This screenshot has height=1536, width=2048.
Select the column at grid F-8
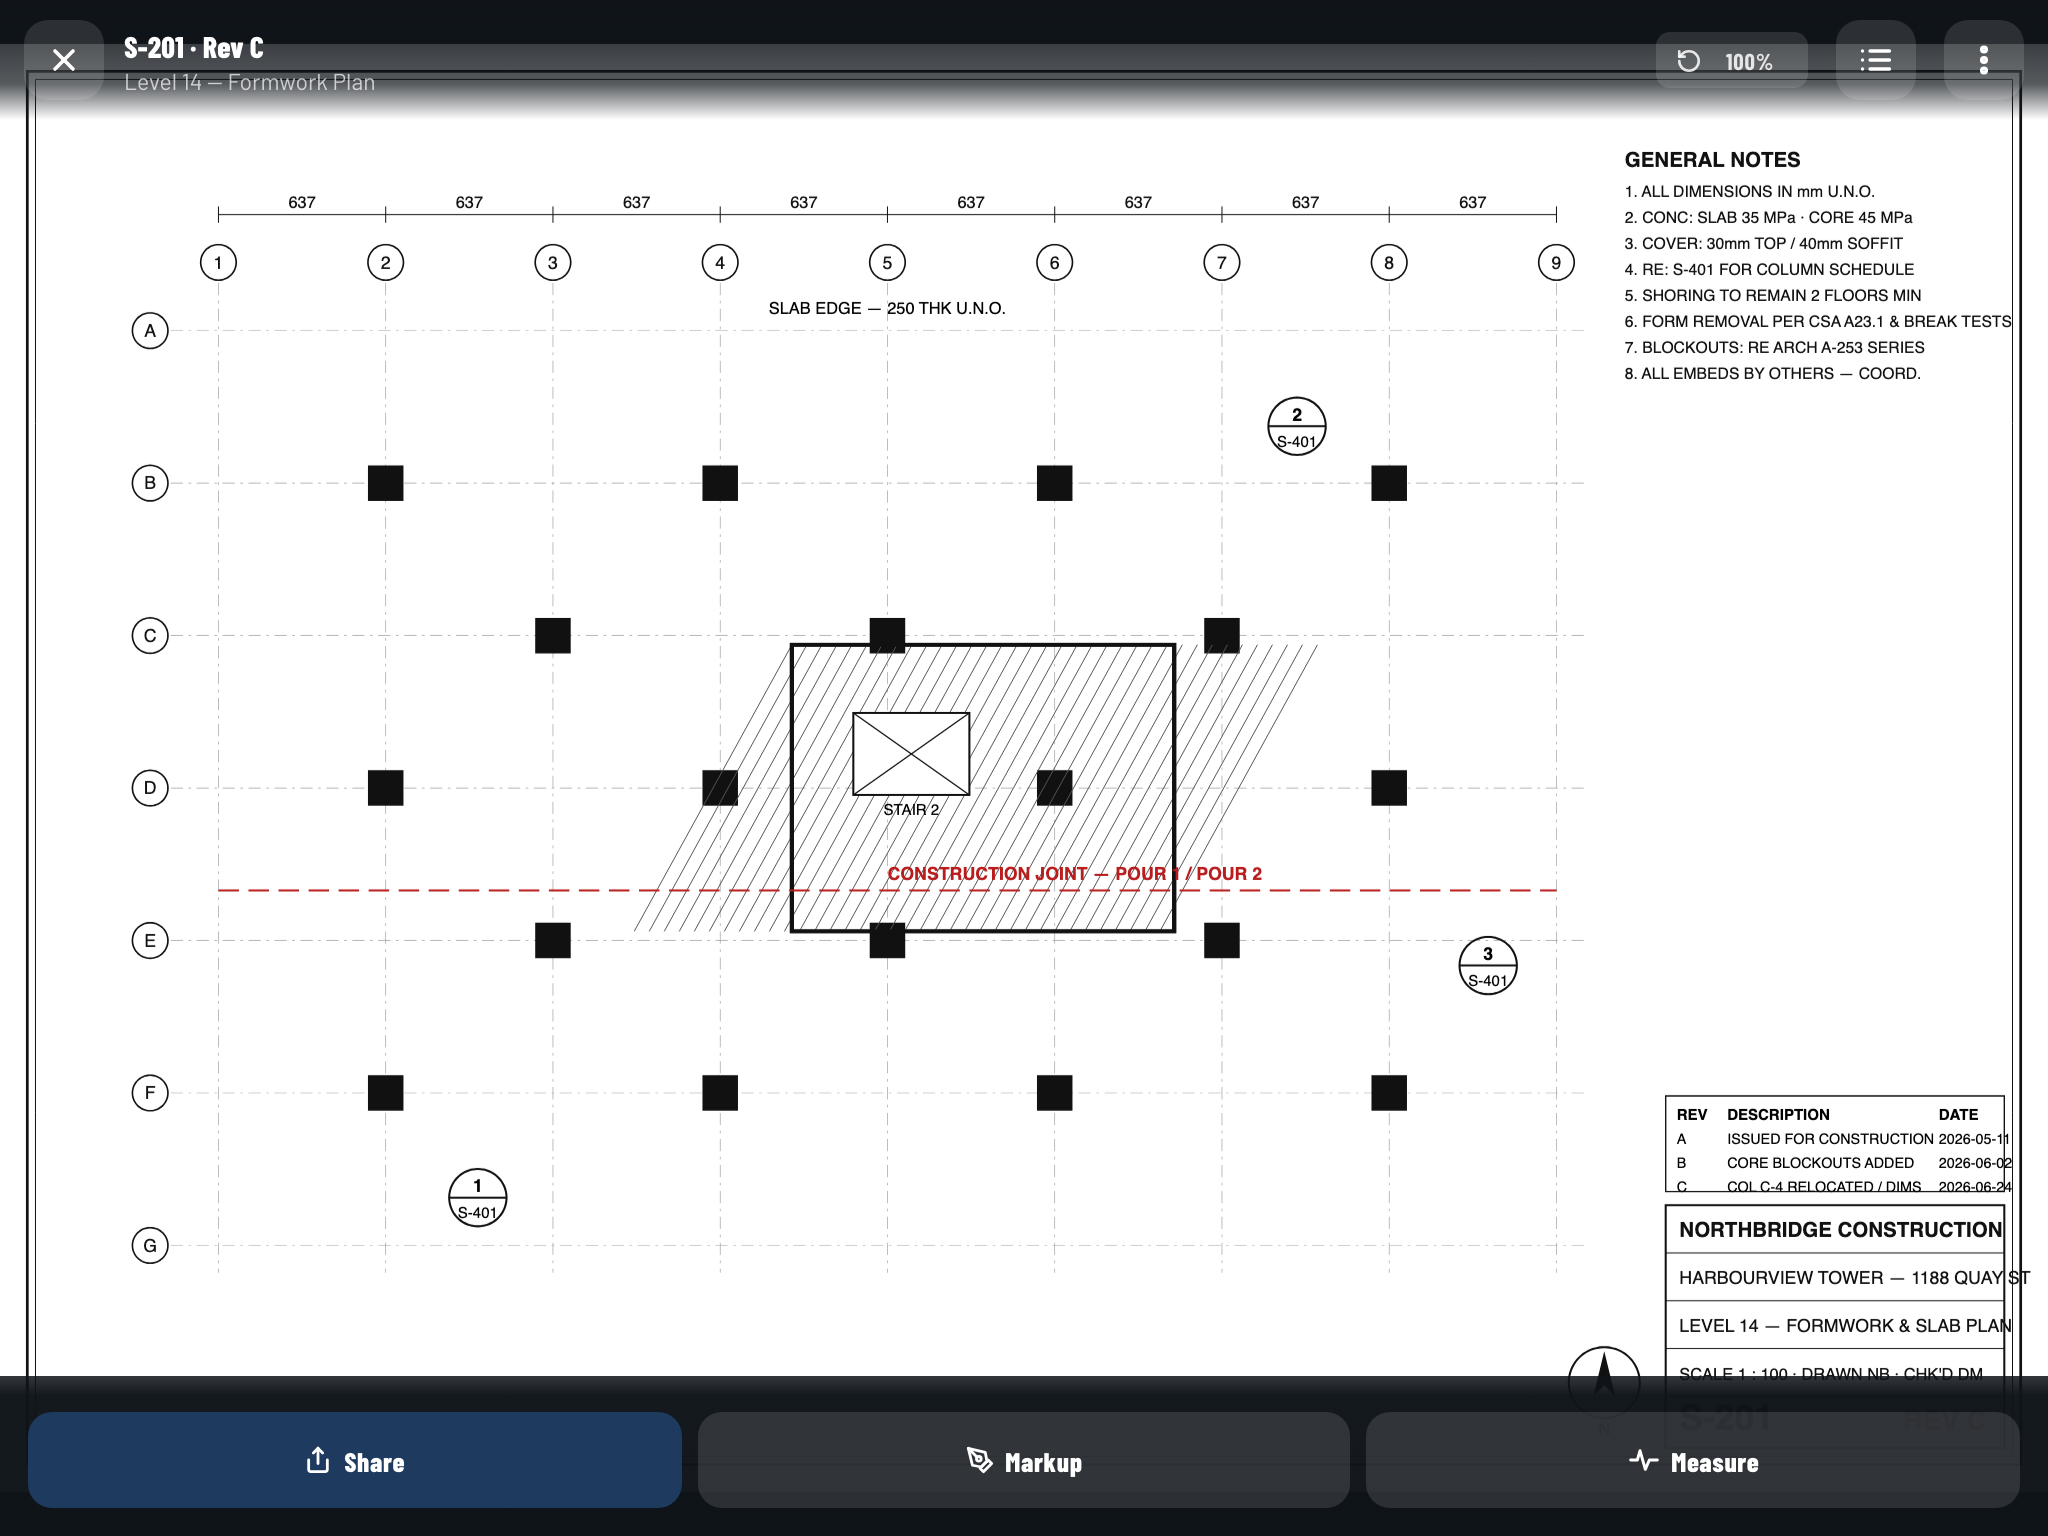tap(1389, 1093)
